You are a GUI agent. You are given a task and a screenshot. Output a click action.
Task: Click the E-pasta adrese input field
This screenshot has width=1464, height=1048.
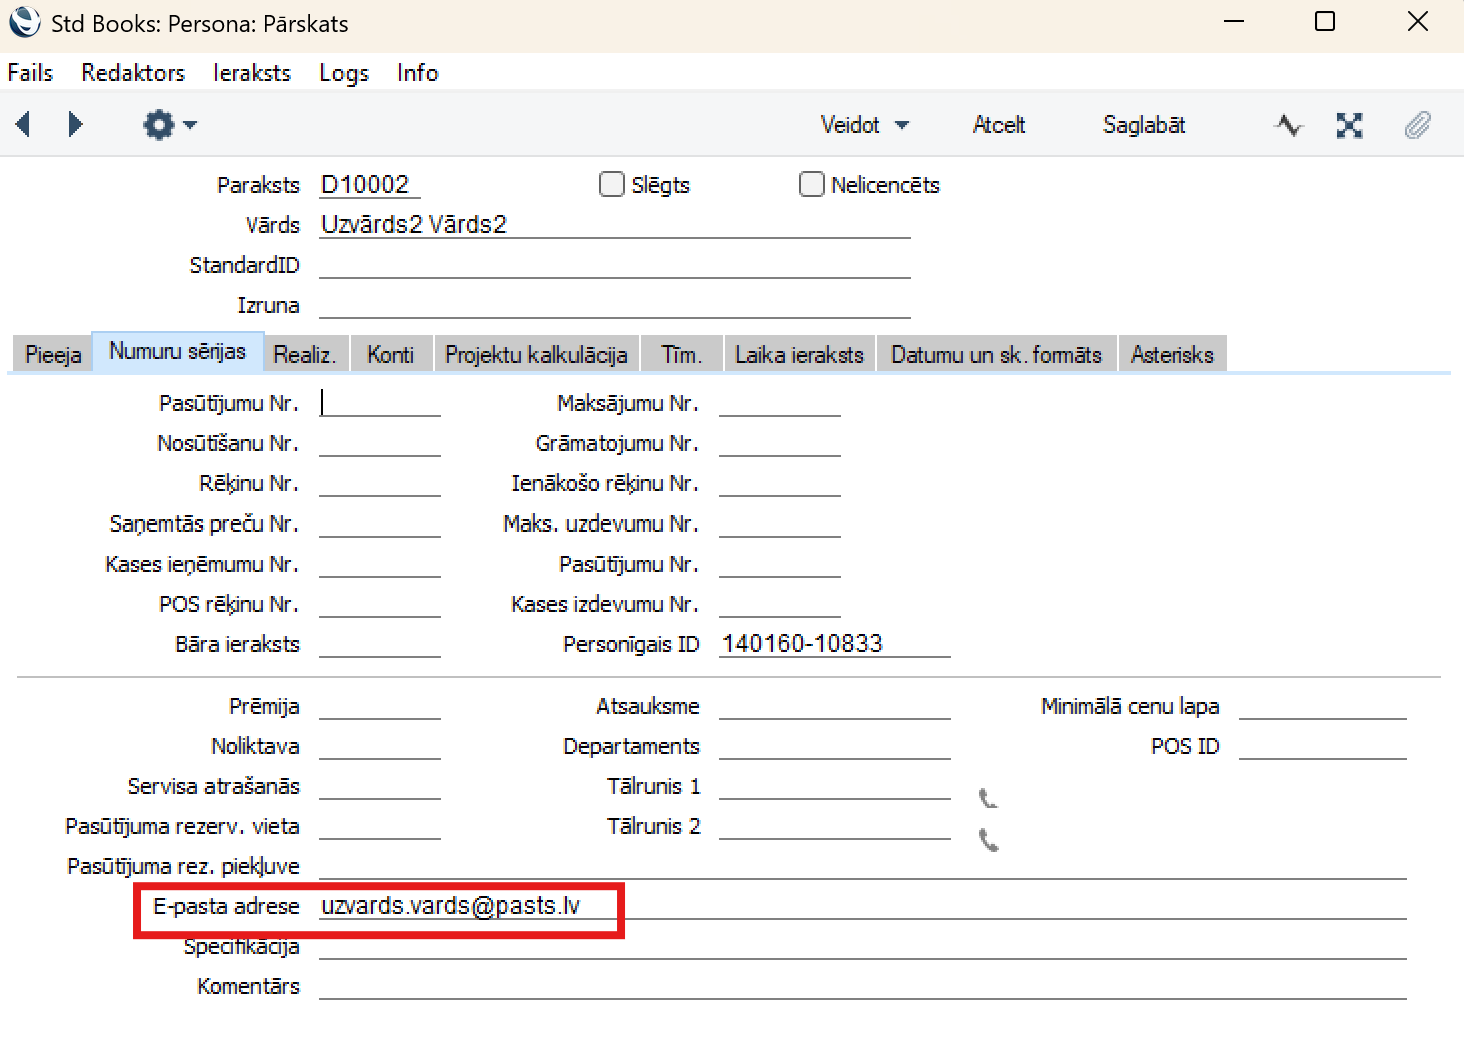click(860, 906)
